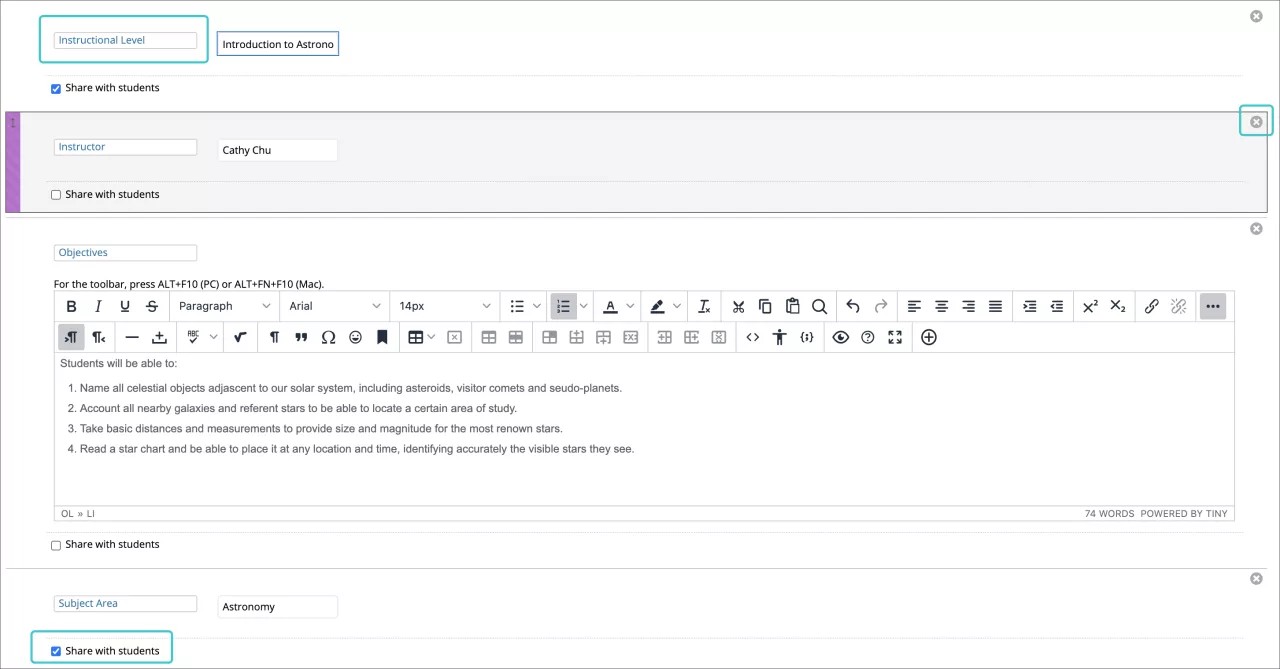Insert a horizontal line

[132, 337]
